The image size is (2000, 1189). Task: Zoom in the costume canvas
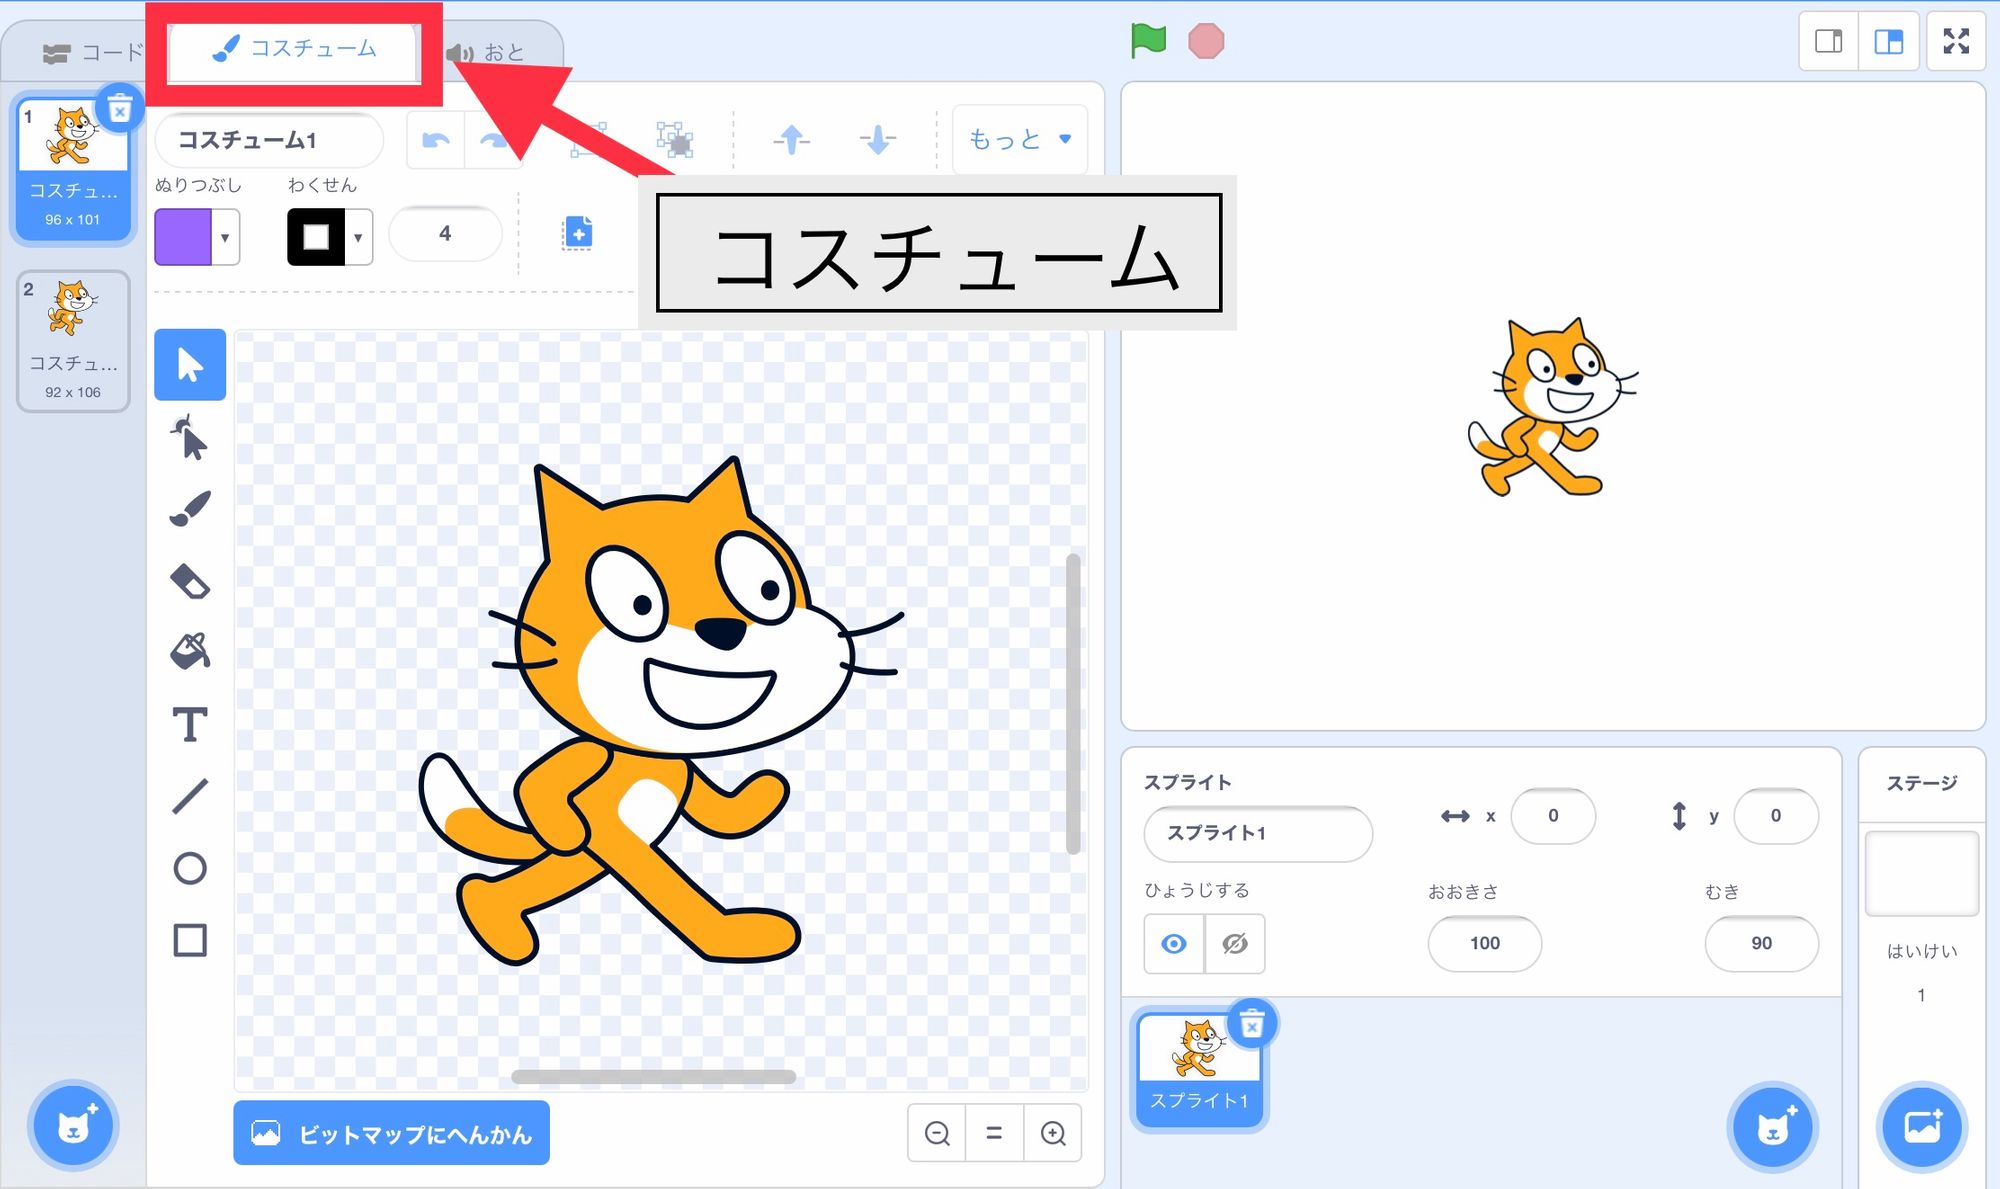(1053, 1133)
